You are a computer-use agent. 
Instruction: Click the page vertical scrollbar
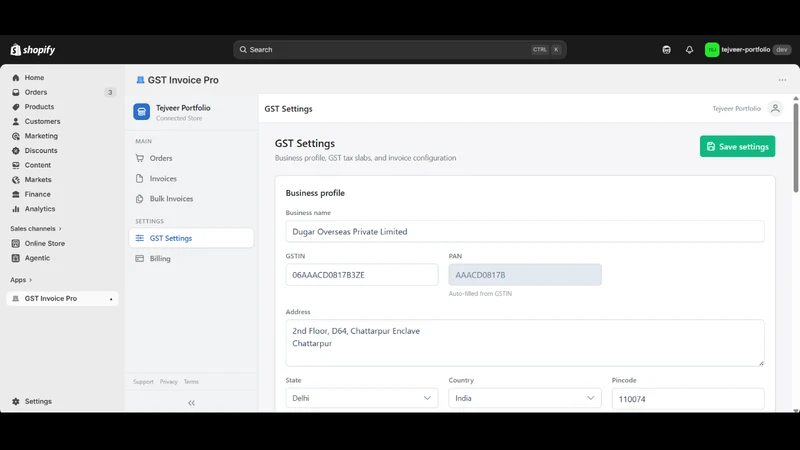795,148
